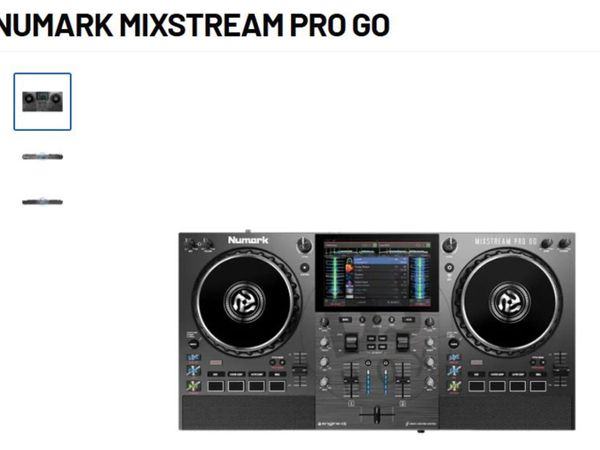The image size is (600, 450).
Task: Click the NUMARK MIXSTREAM PRO GO heading
Action: coord(193,24)
